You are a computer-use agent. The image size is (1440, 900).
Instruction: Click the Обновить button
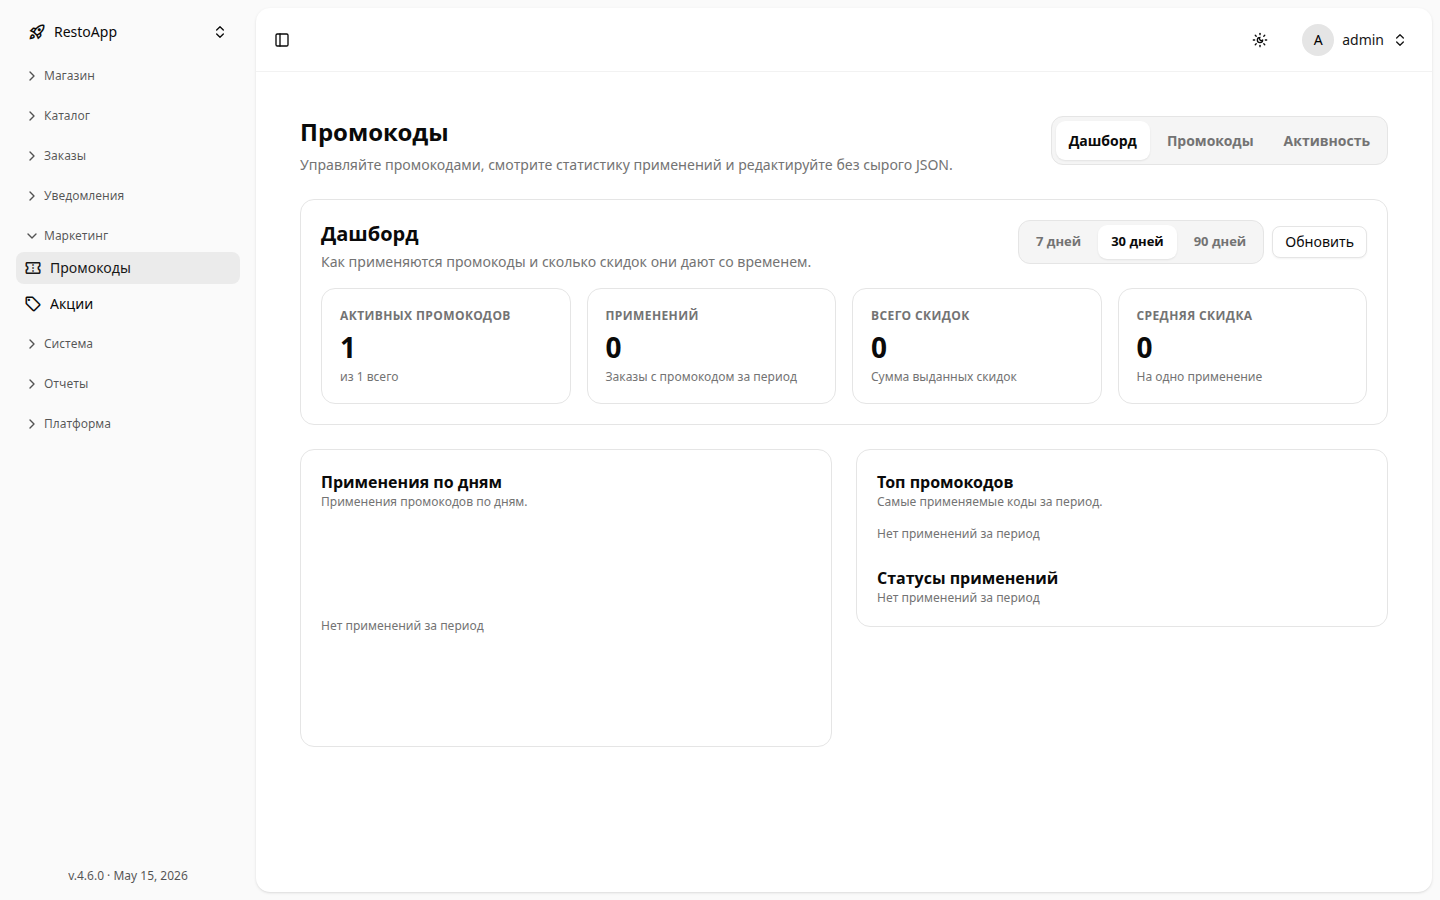click(x=1319, y=242)
